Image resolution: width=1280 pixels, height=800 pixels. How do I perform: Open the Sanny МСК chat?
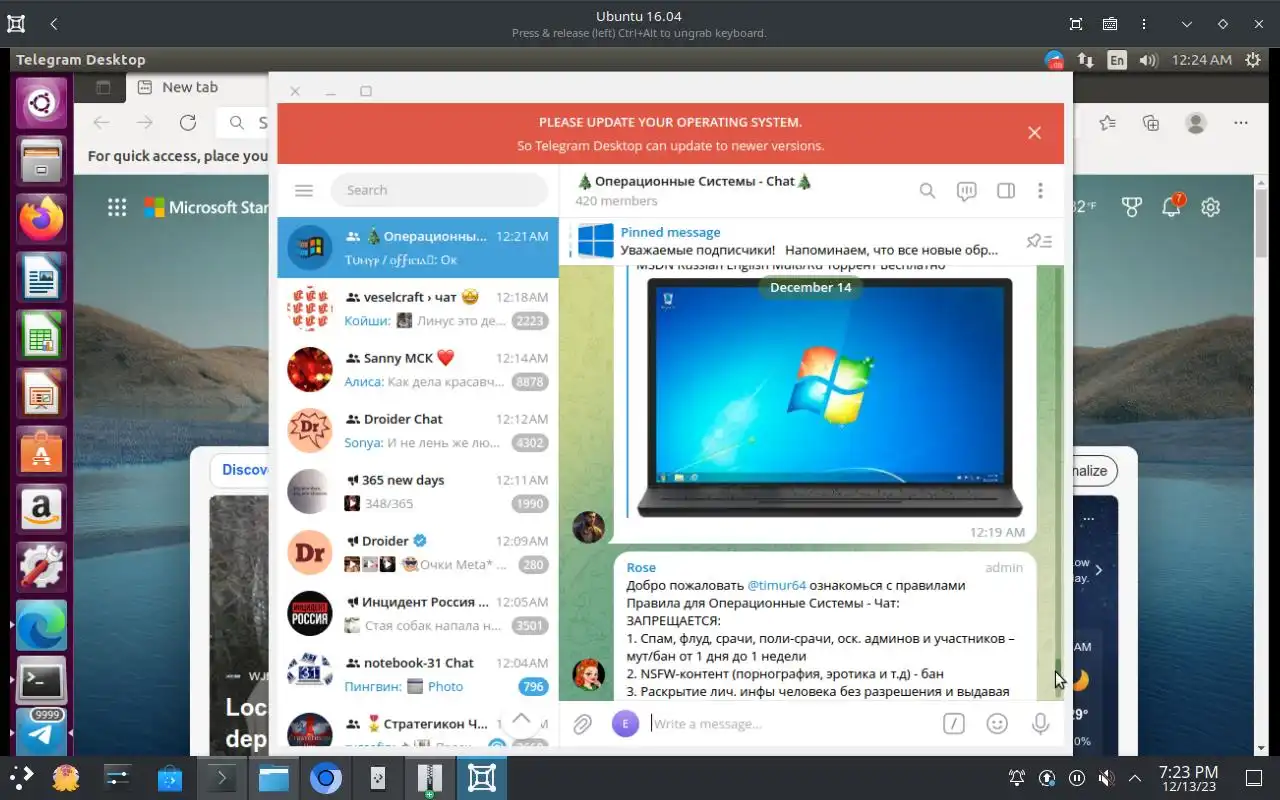pos(418,370)
